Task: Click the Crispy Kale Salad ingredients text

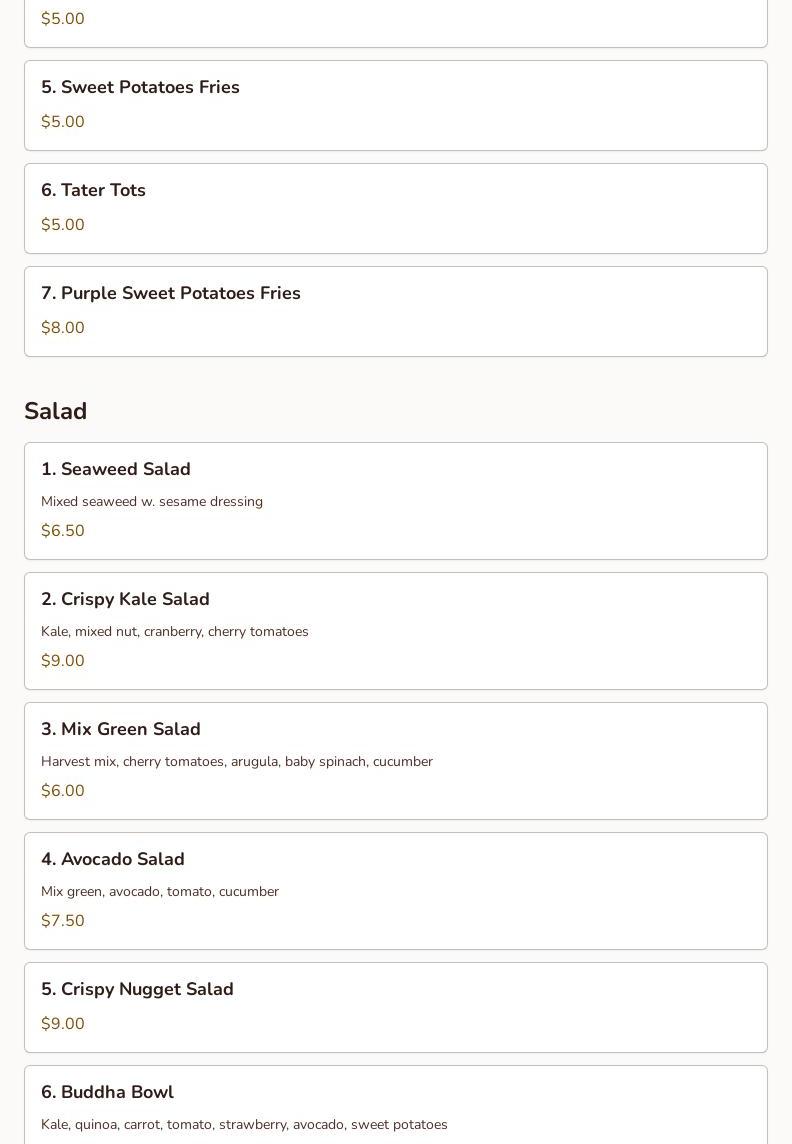Action: tap(175, 632)
